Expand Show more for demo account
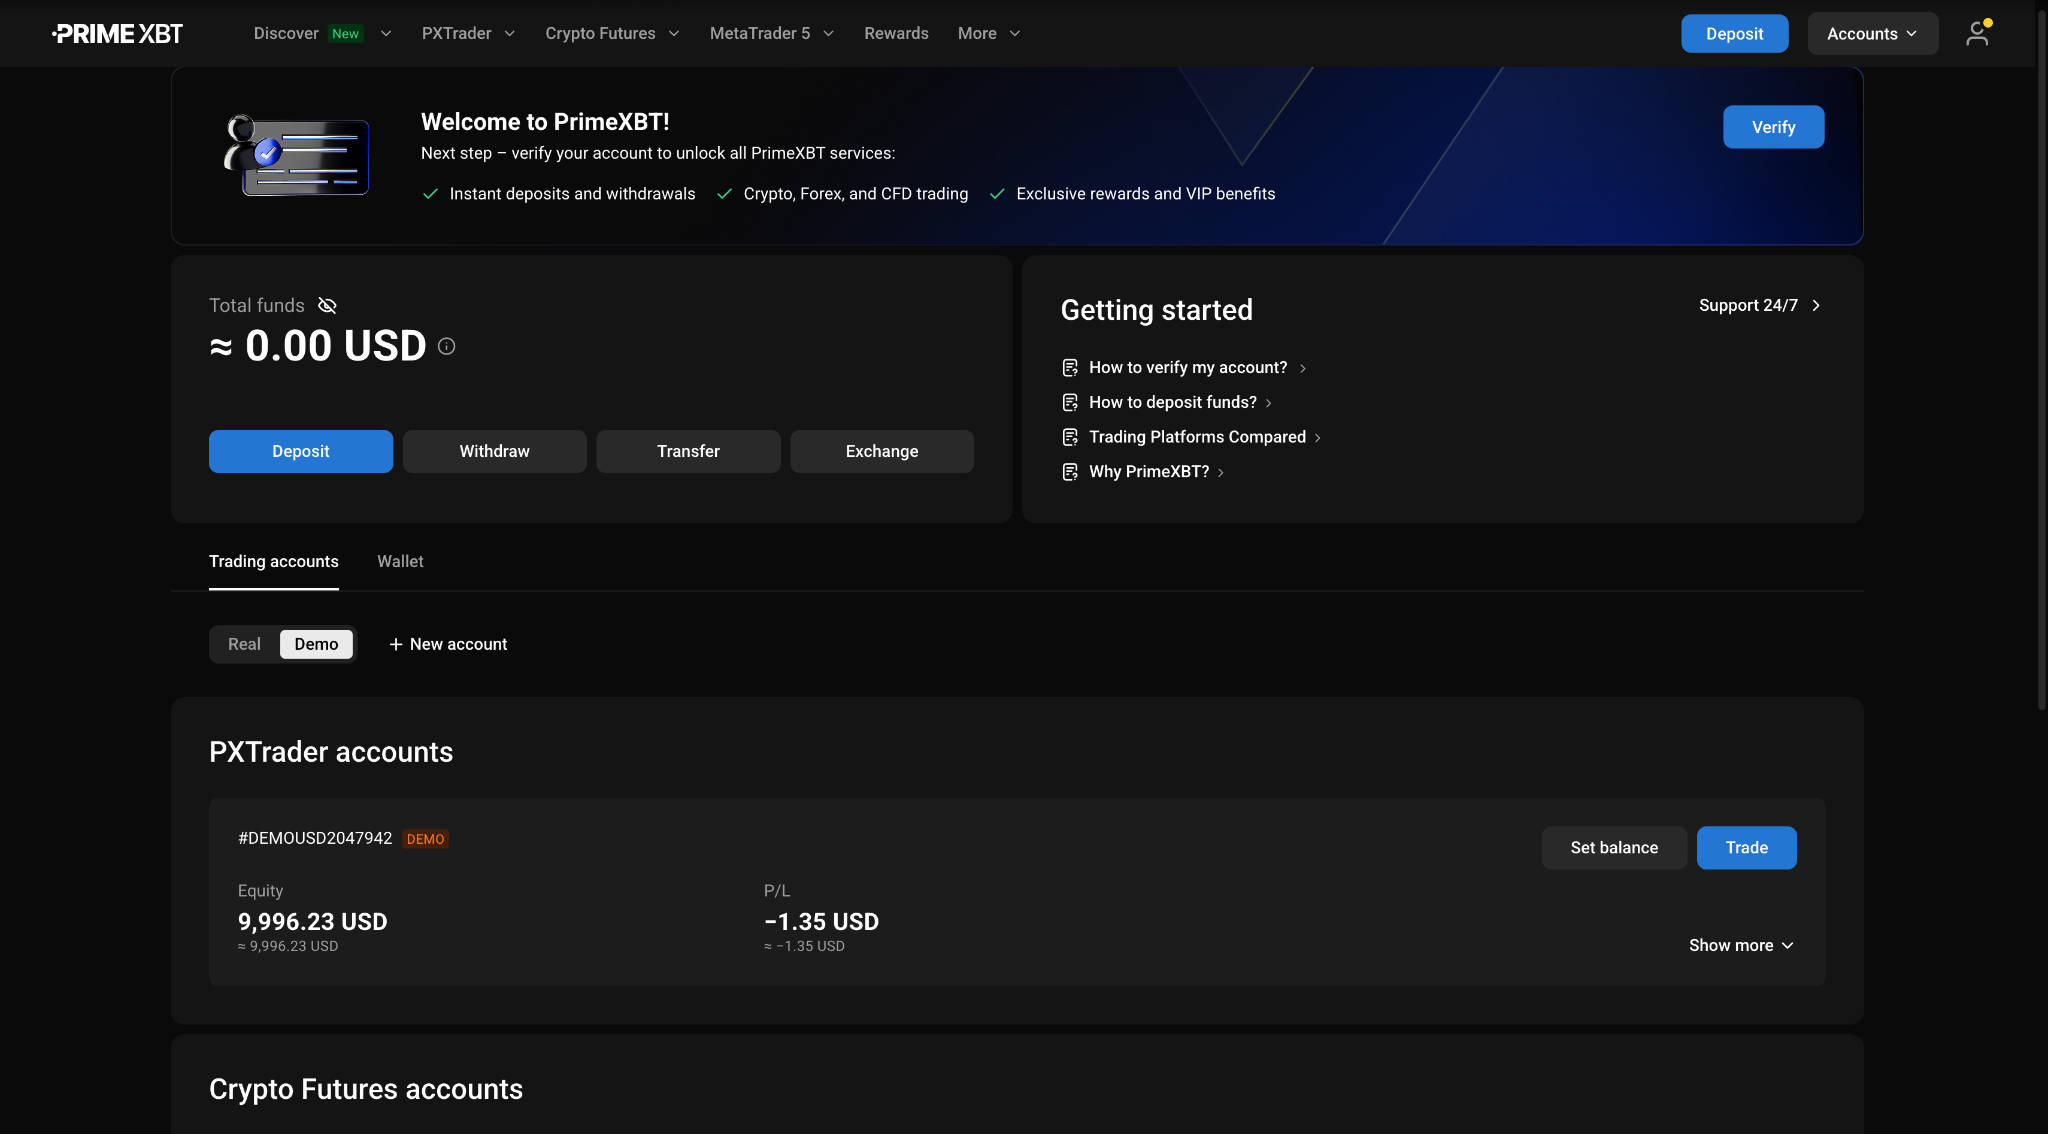This screenshot has width=2048, height=1134. point(1741,946)
